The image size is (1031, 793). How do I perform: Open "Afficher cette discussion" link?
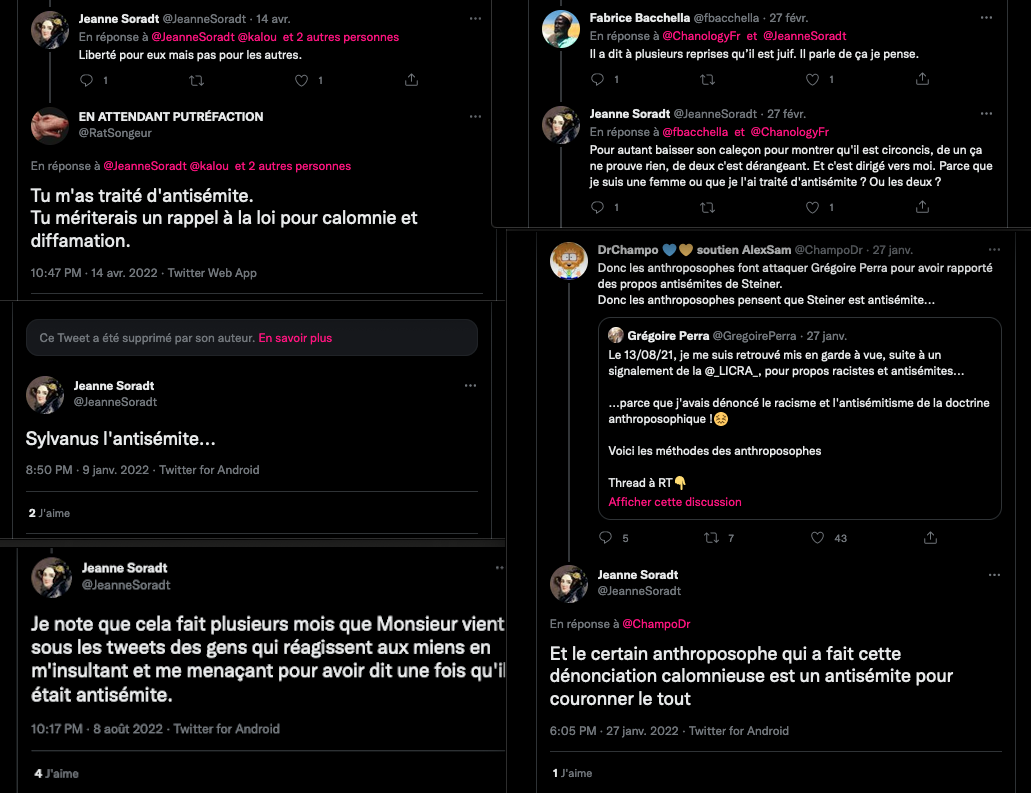pos(675,502)
